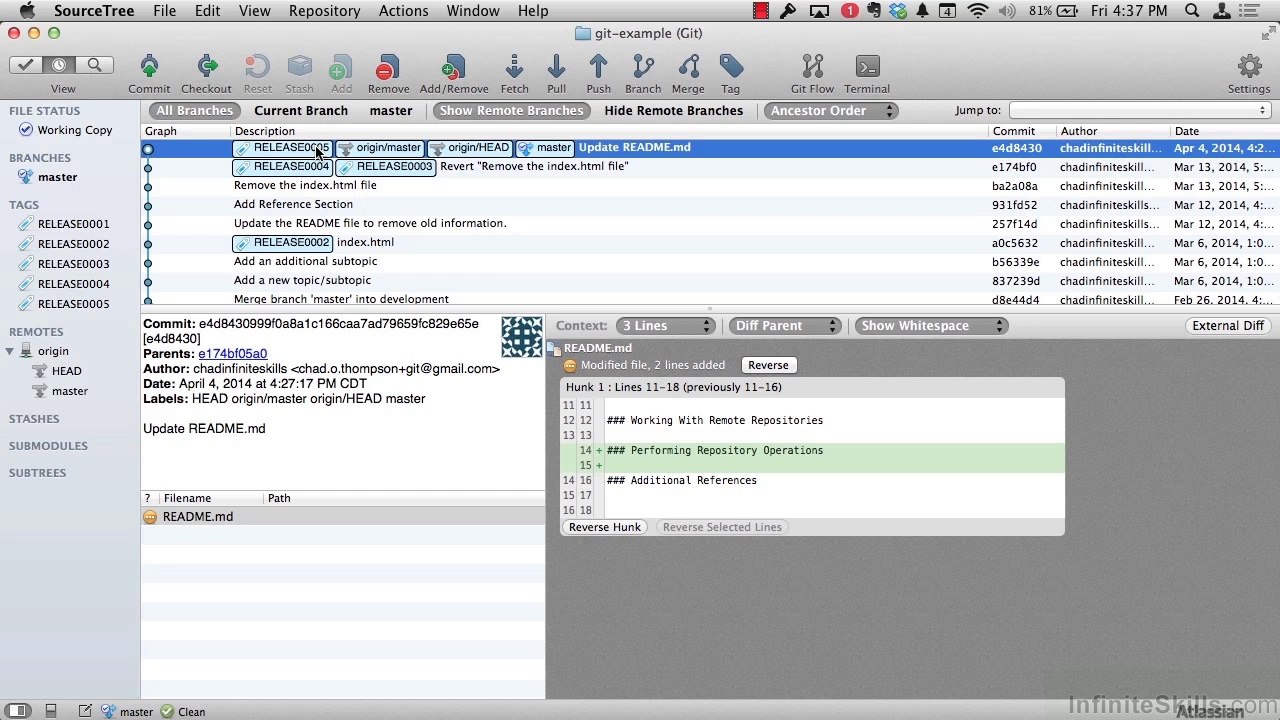Screen dimensions: 1280x720
Task: Open the Jump to combo box
Action: (1140, 111)
